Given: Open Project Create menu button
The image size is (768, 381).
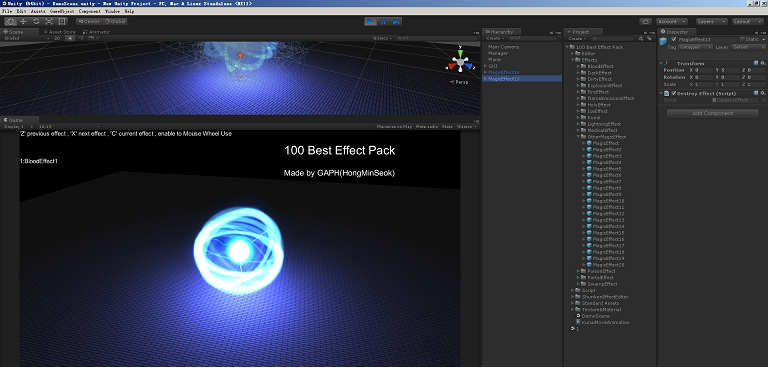Looking at the screenshot, I should pos(576,38).
